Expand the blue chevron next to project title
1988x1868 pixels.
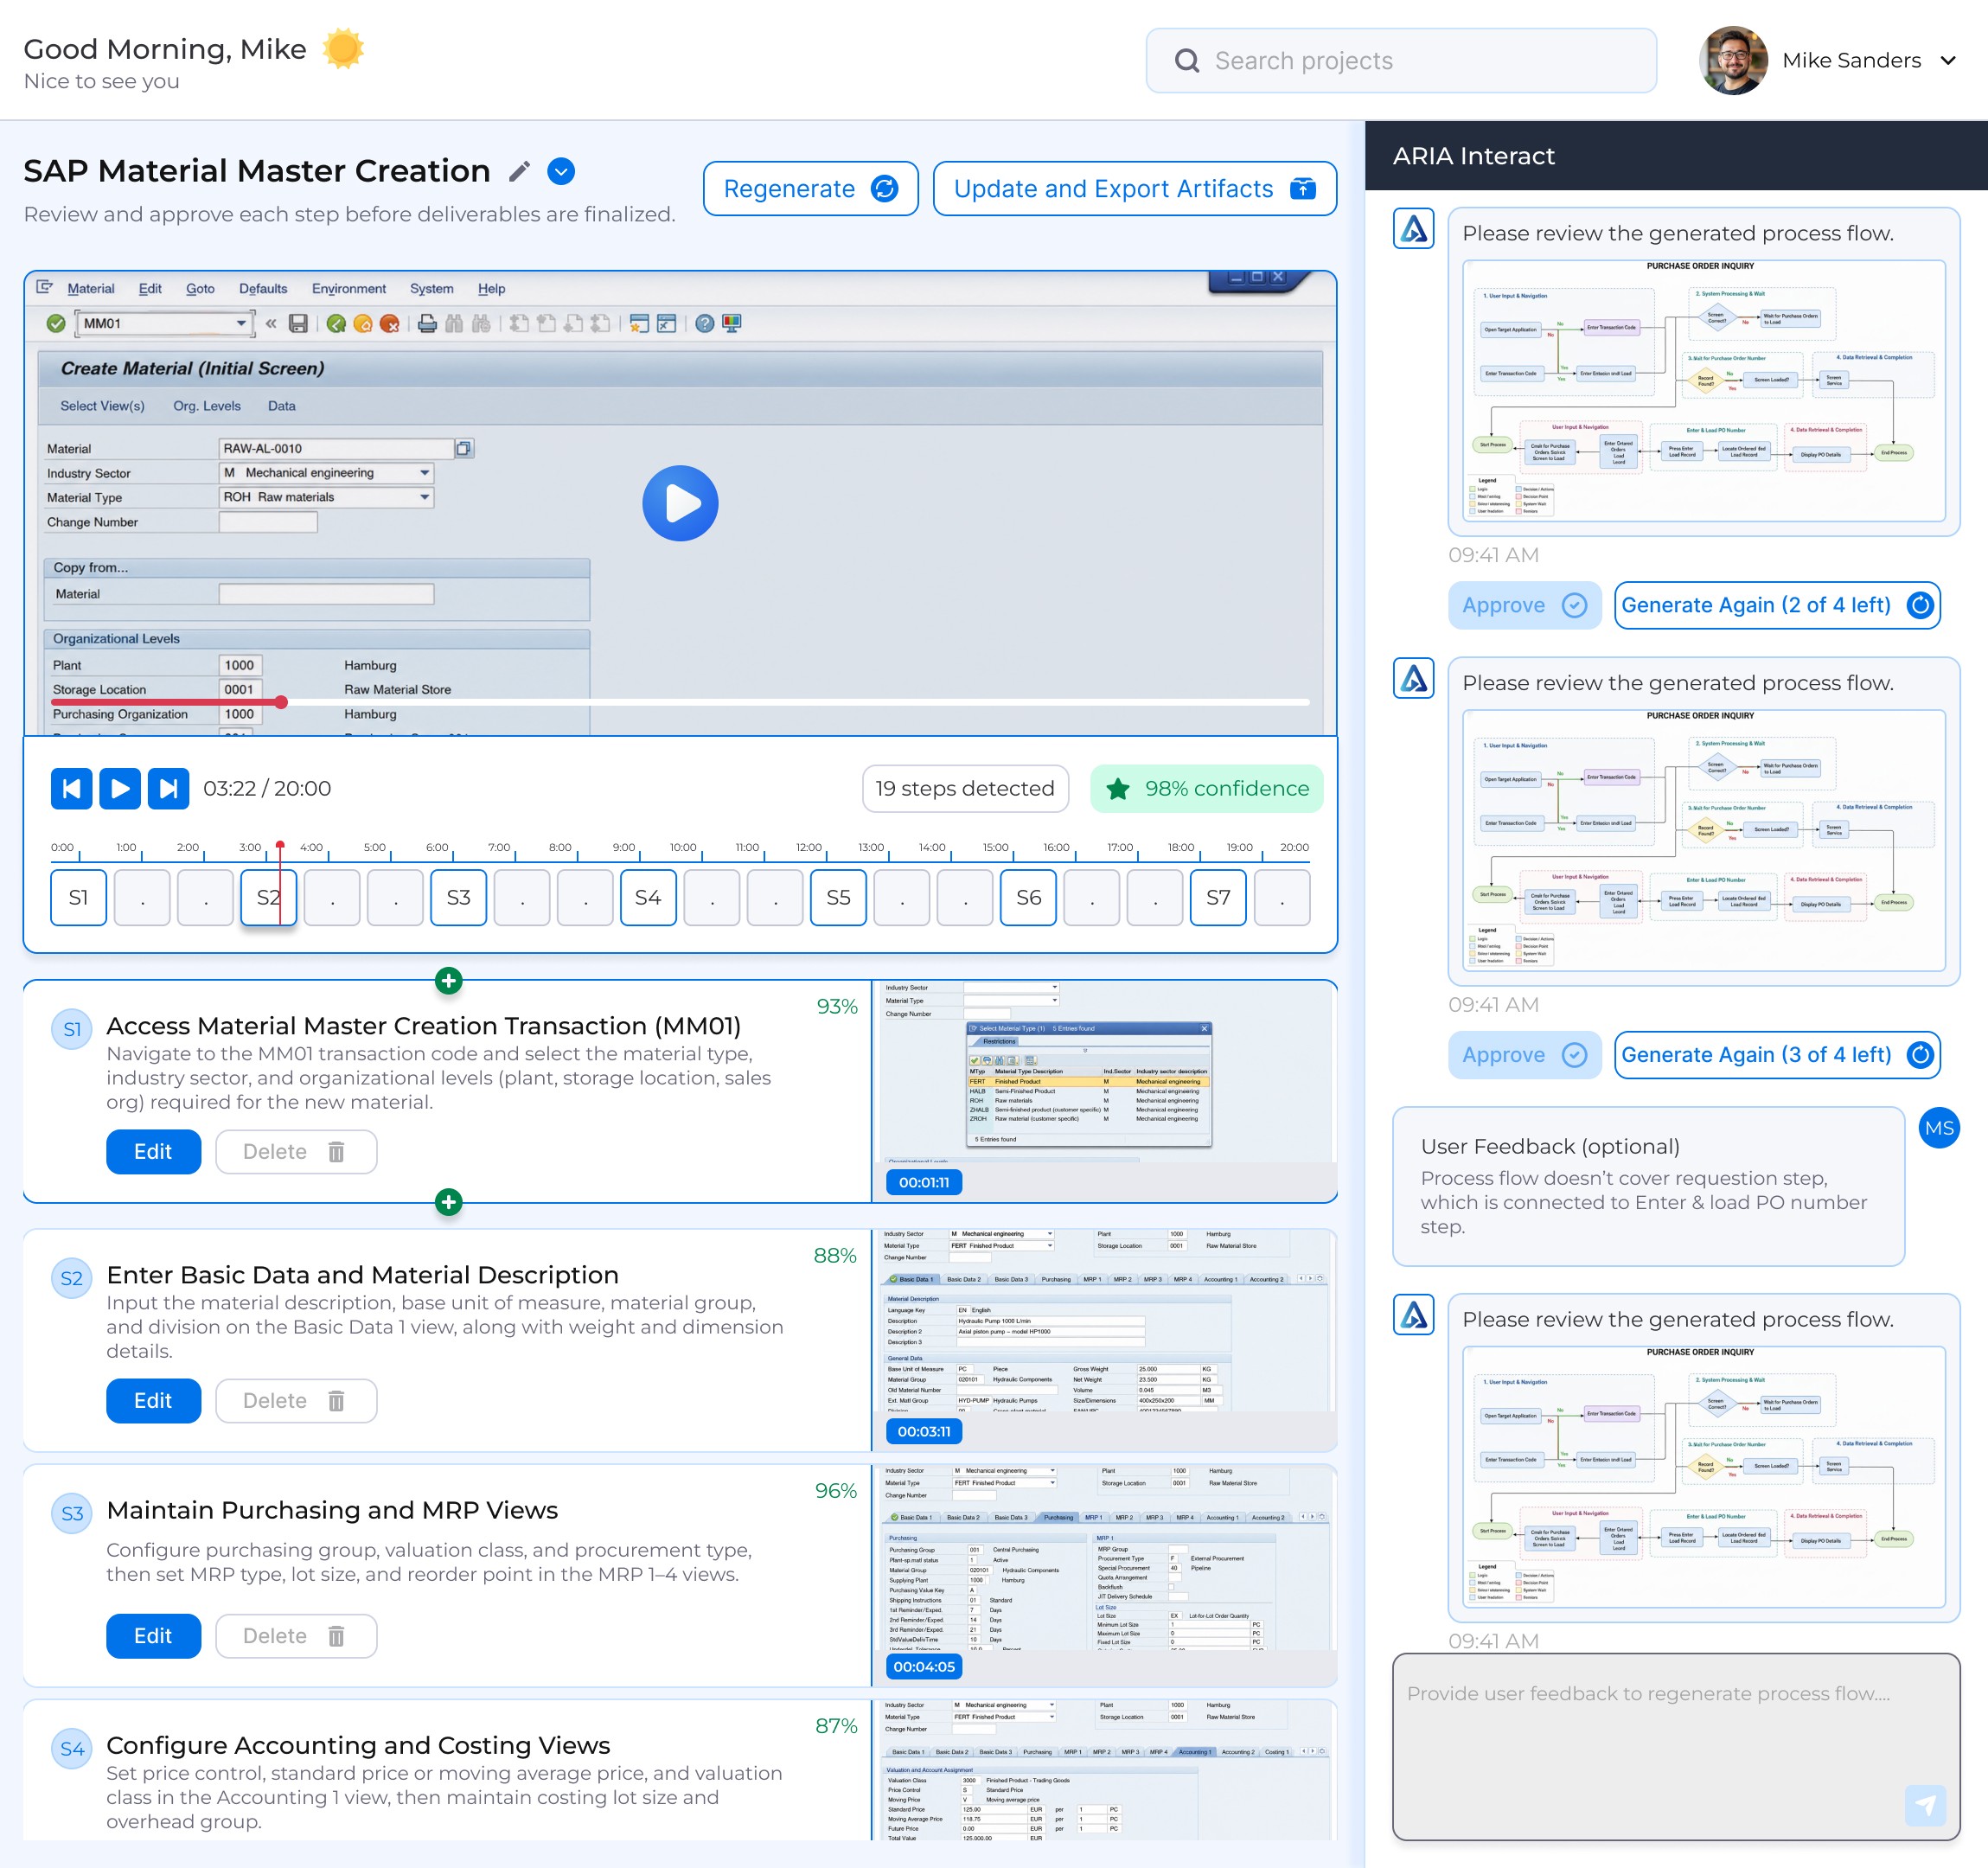tap(561, 172)
